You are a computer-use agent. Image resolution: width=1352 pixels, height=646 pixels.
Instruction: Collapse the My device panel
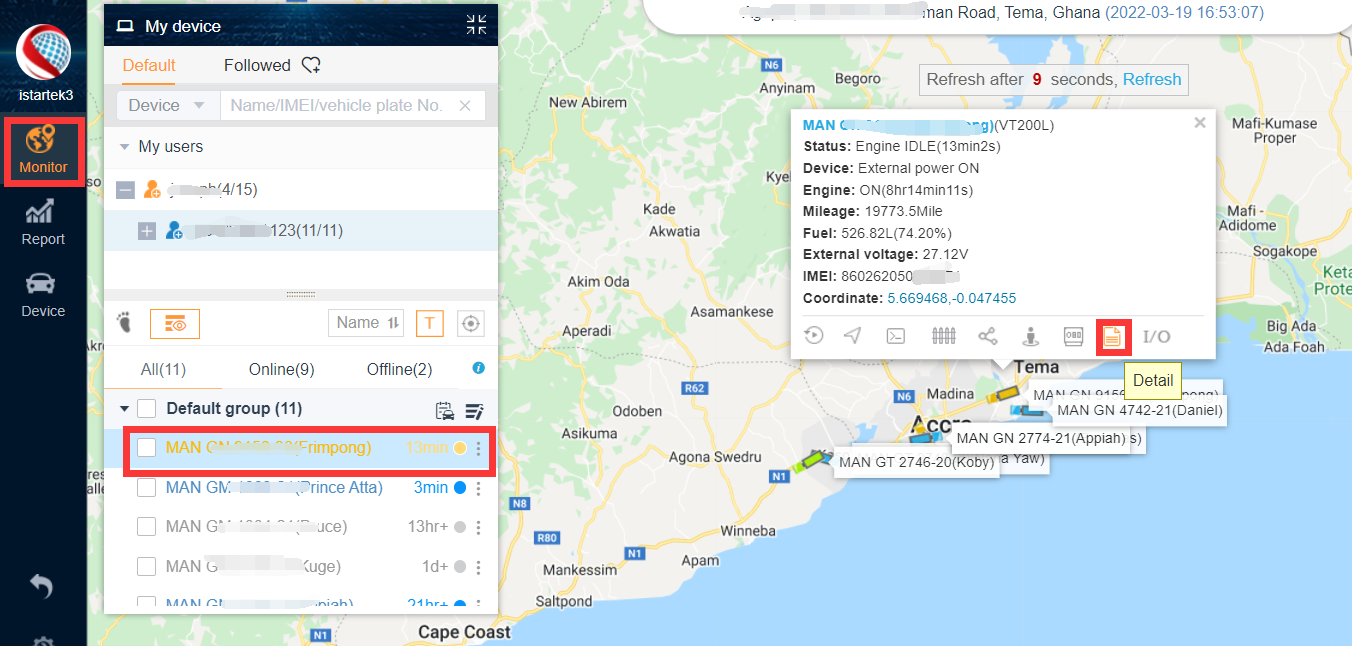pyautogui.click(x=476, y=26)
